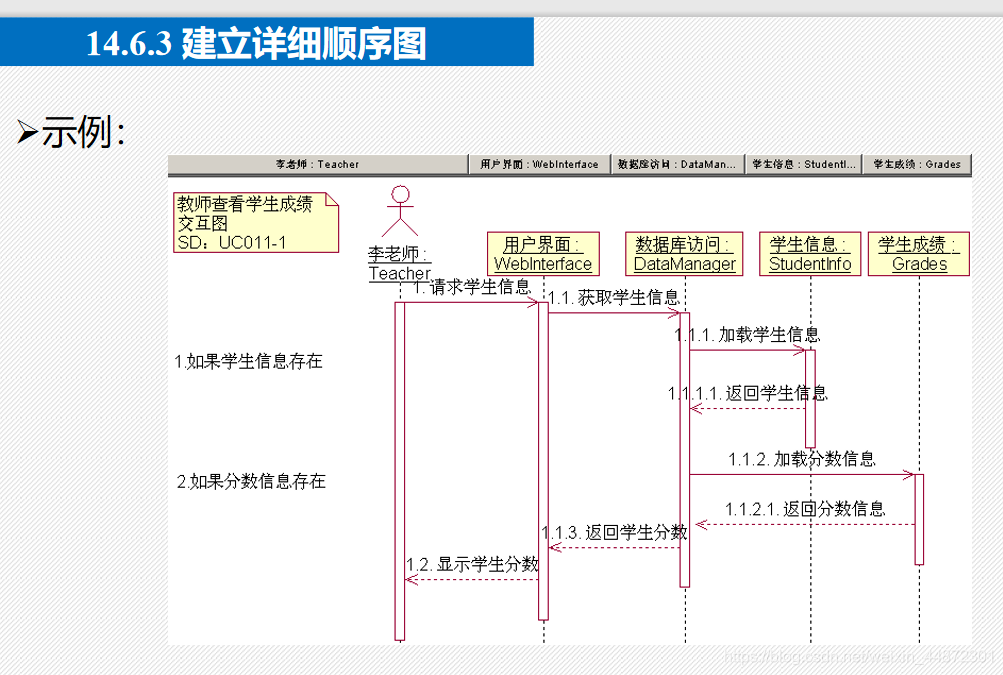Click the 李老师 : Teacher header tab
This screenshot has width=1003, height=675.
point(318,164)
